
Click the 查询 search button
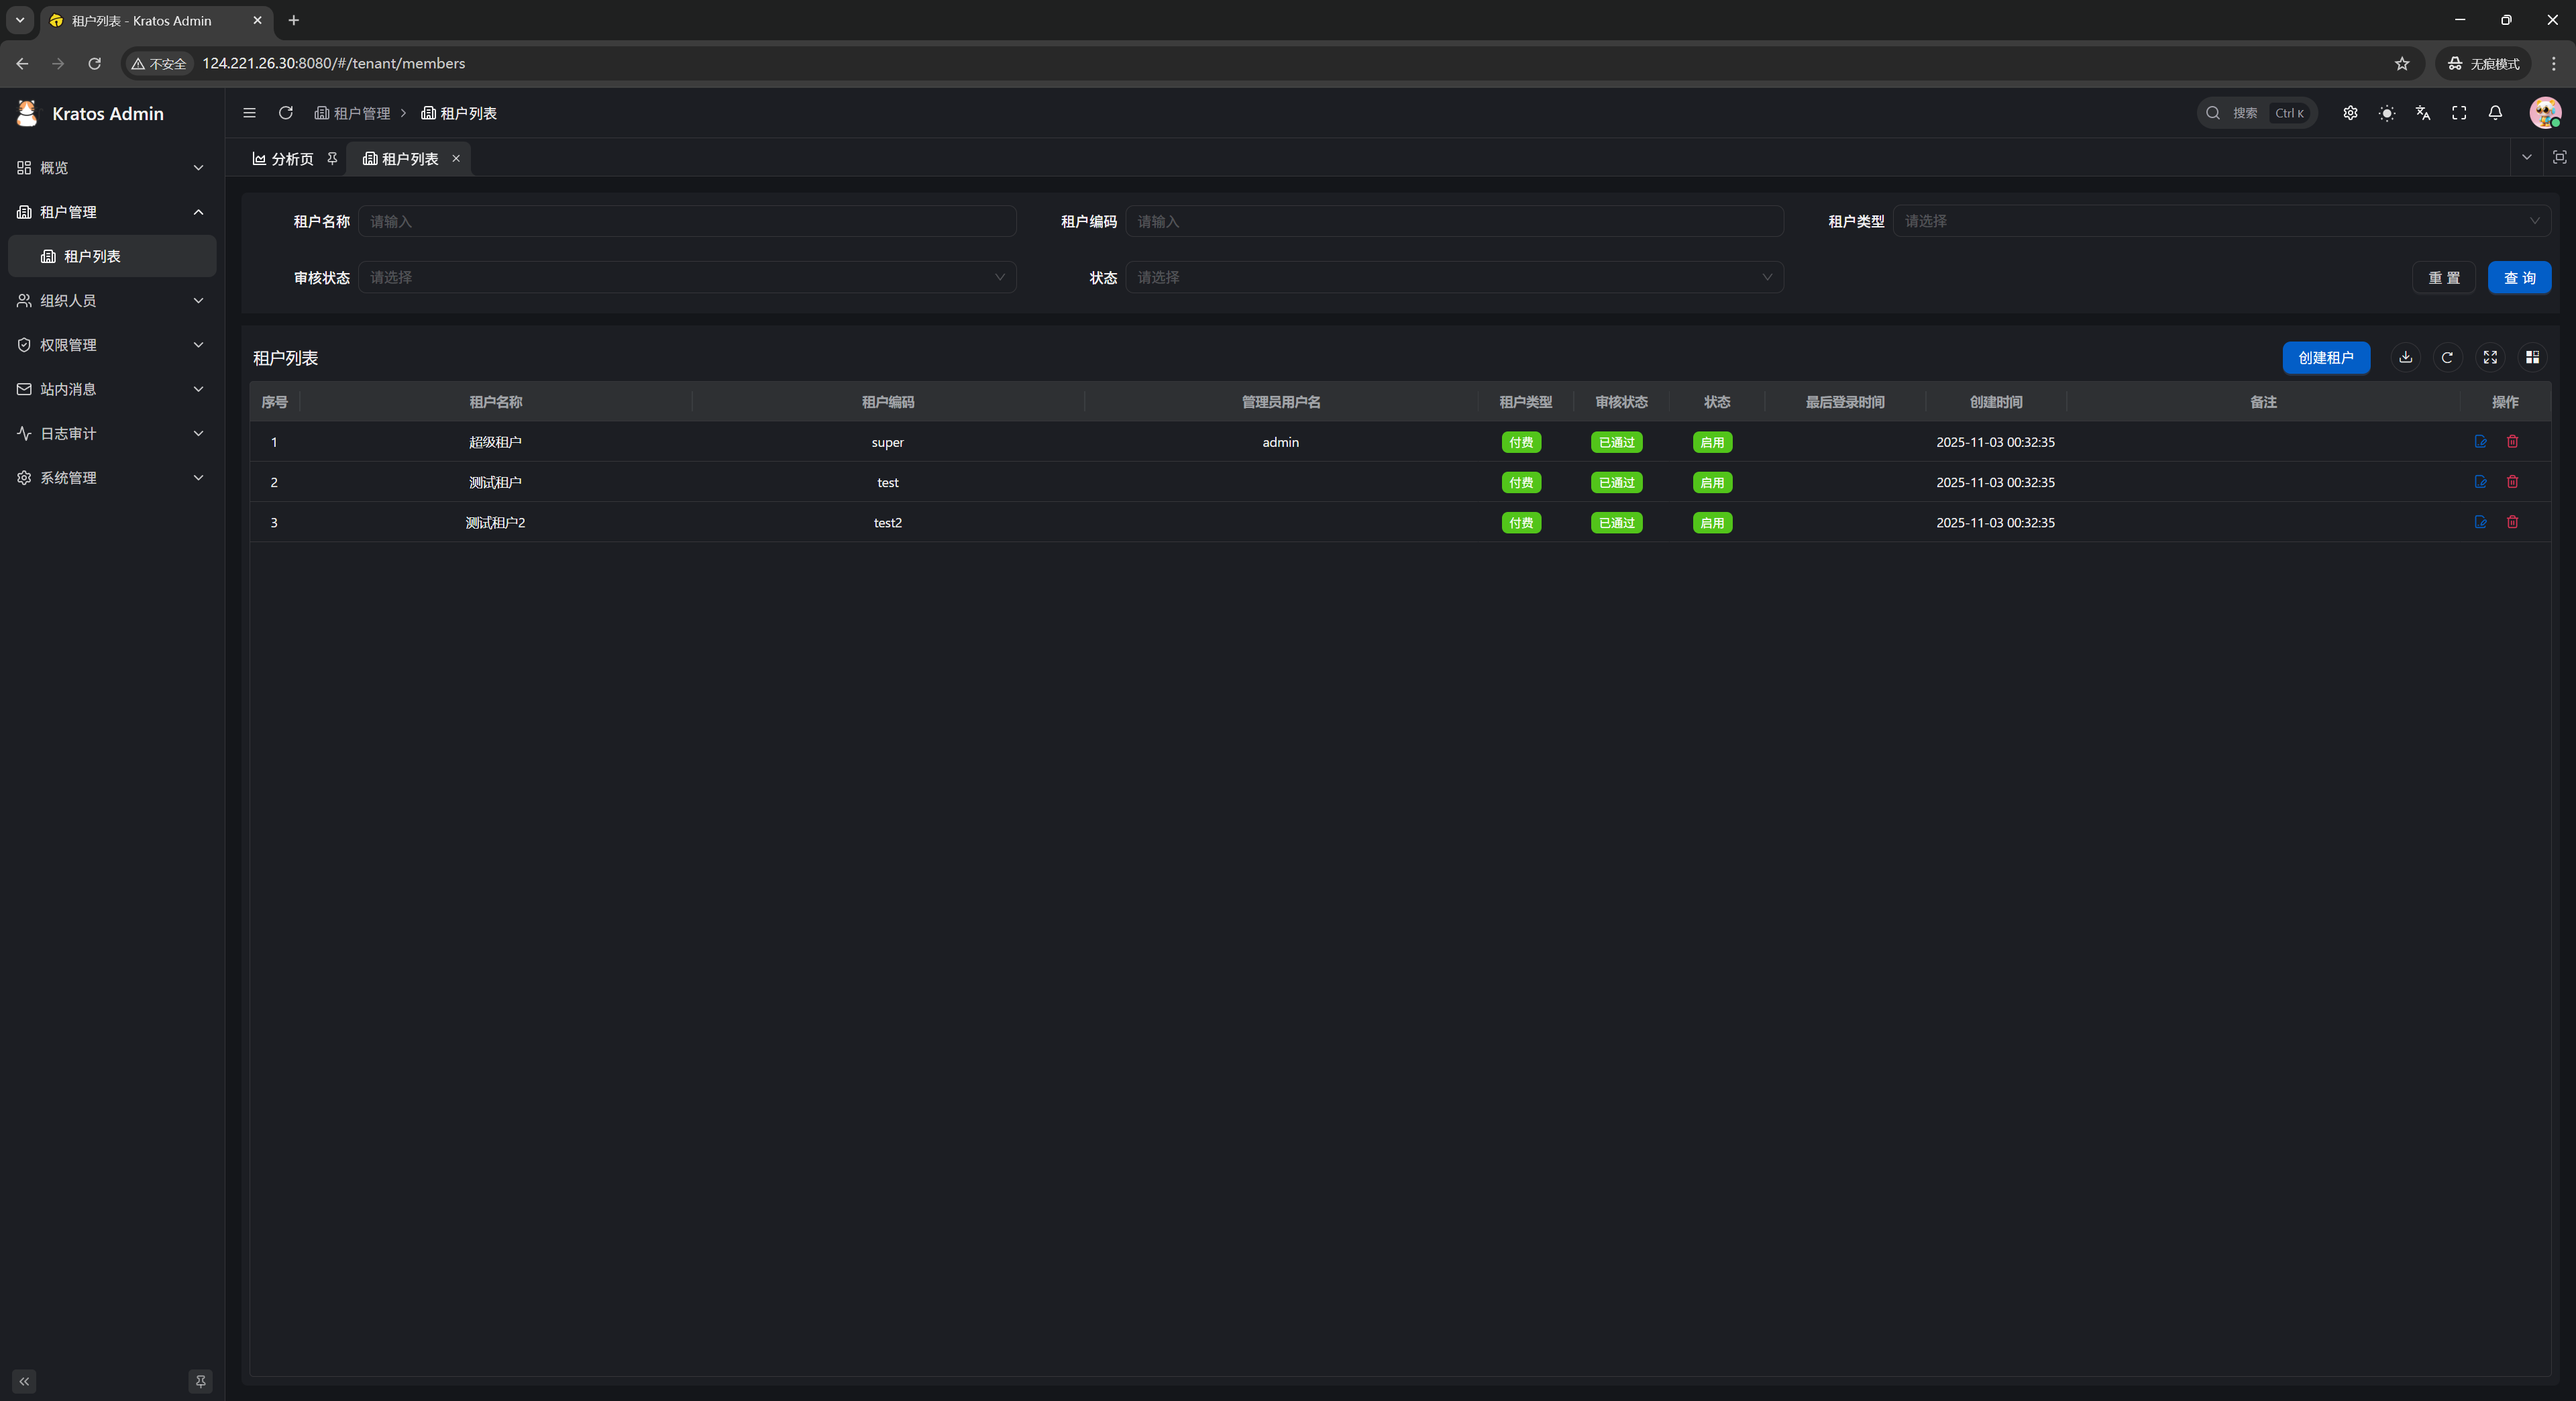[2518, 278]
